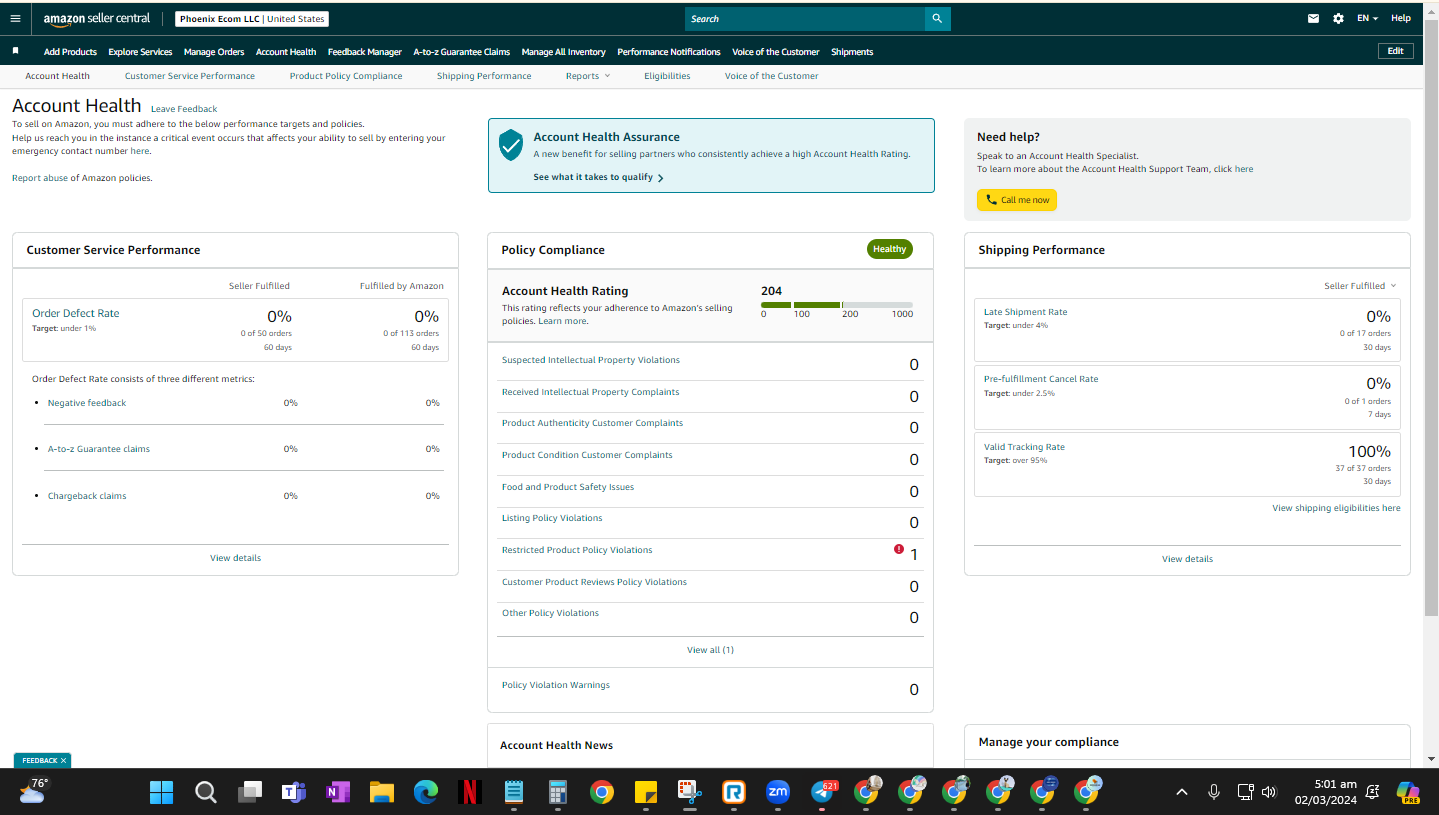This screenshot has width=1439, height=815.
Task: Click View details under Customer Service Performance
Action: pyautogui.click(x=235, y=558)
